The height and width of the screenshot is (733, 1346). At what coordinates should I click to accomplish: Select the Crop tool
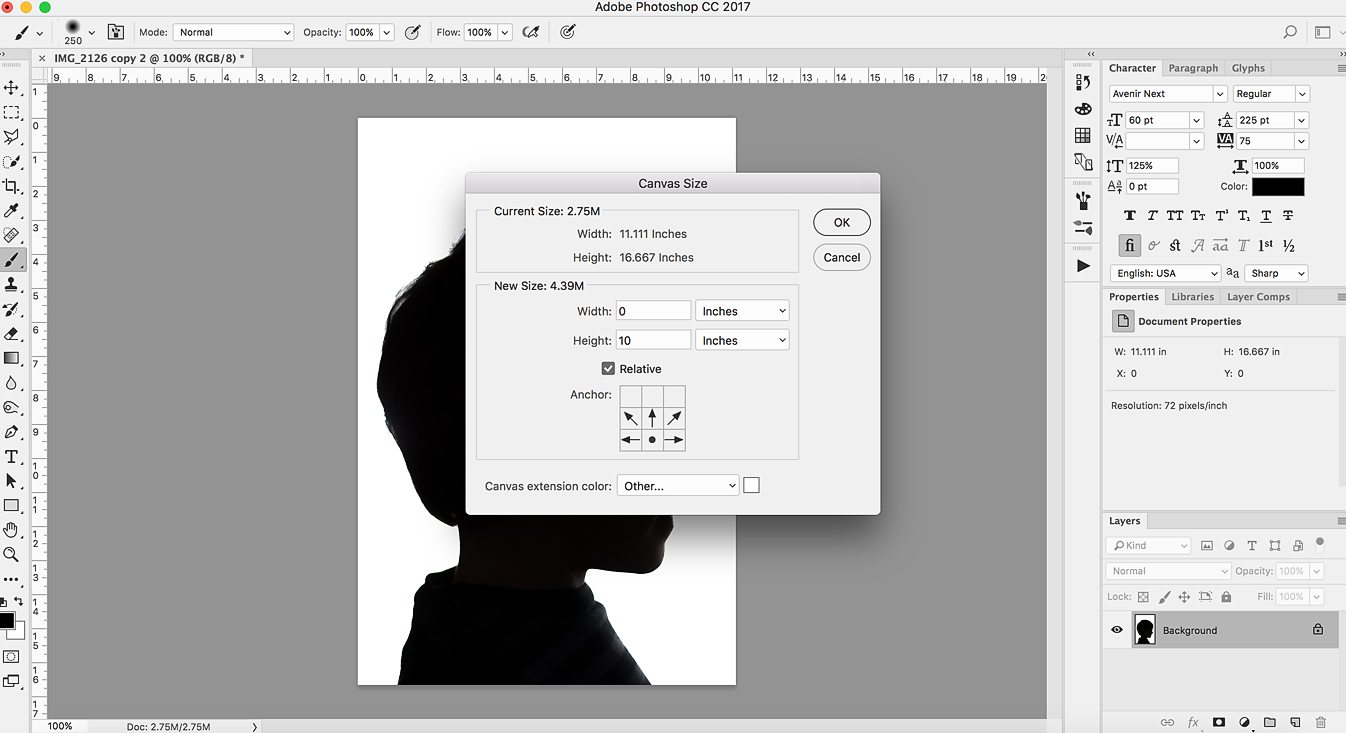tap(12, 186)
